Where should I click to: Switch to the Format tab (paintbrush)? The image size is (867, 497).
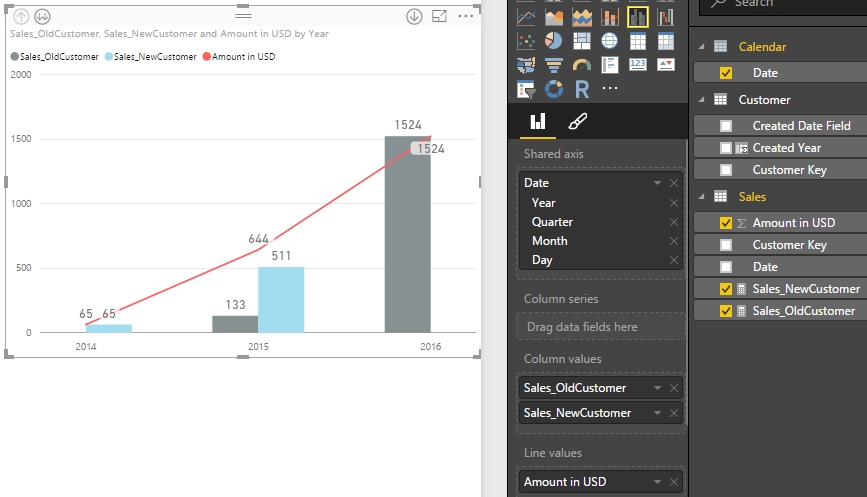click(577, 122)
